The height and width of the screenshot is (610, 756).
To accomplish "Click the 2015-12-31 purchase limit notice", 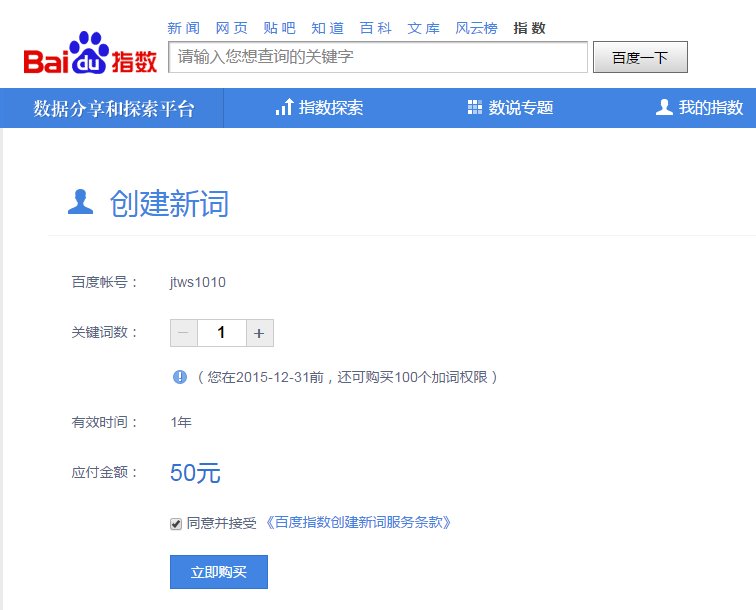I will (347, 377).
